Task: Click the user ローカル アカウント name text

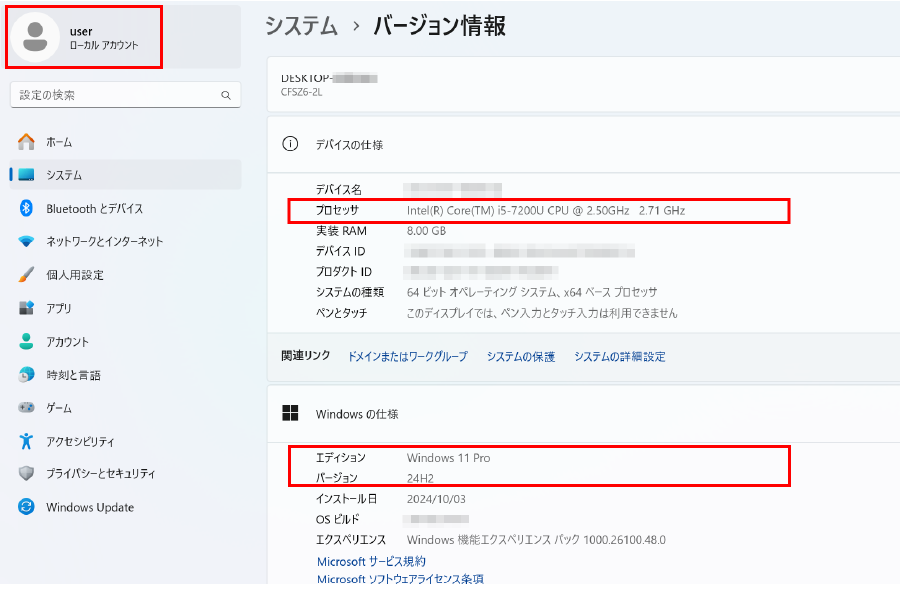Action: click(104, 38)
